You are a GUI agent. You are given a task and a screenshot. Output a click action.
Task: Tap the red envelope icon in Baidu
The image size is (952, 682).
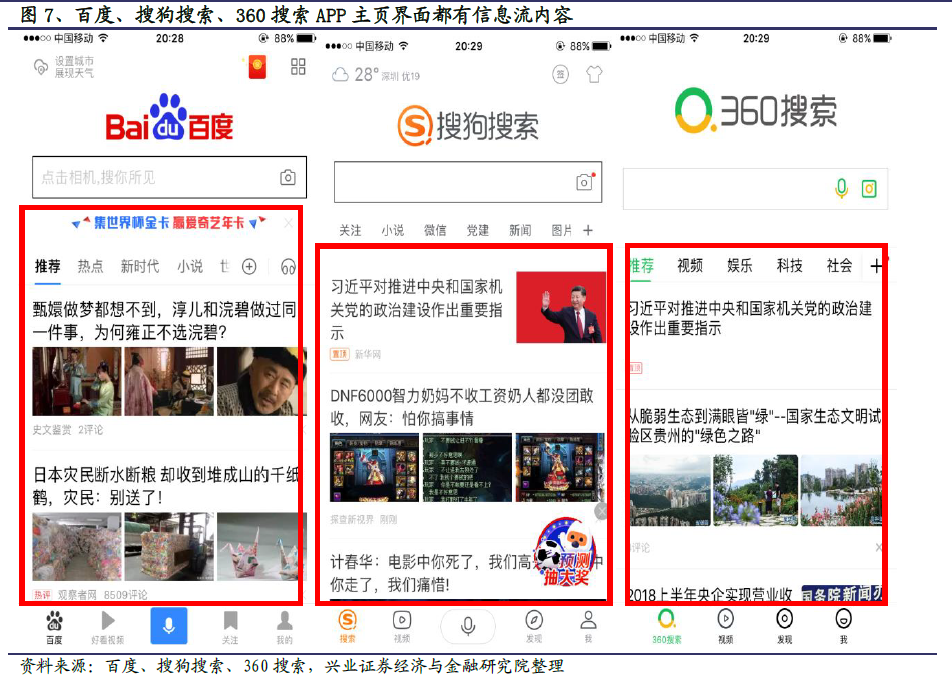pyautogui.click(x=257, y=67)
